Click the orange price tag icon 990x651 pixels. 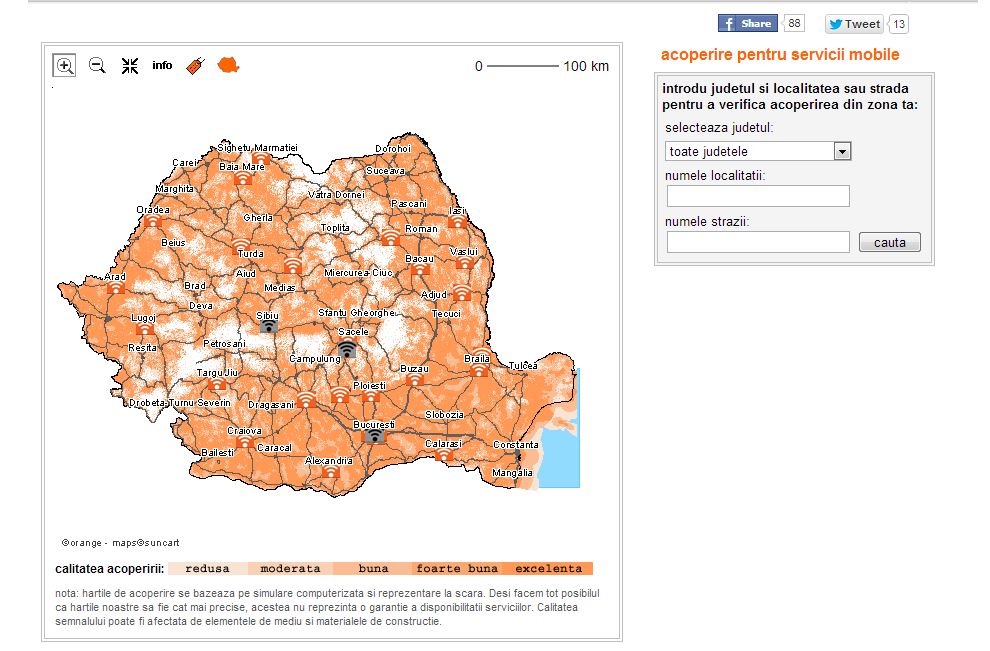click(196, 66)
